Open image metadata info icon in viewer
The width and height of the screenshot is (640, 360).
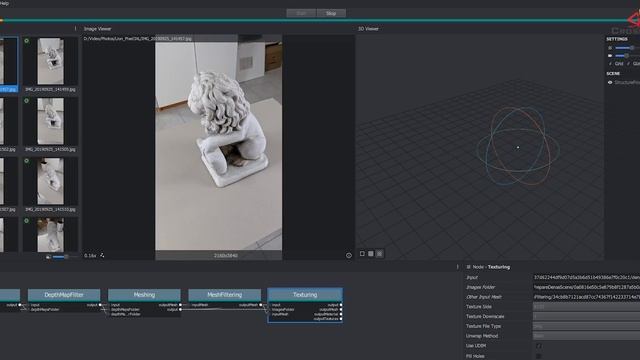coord(349,256)
